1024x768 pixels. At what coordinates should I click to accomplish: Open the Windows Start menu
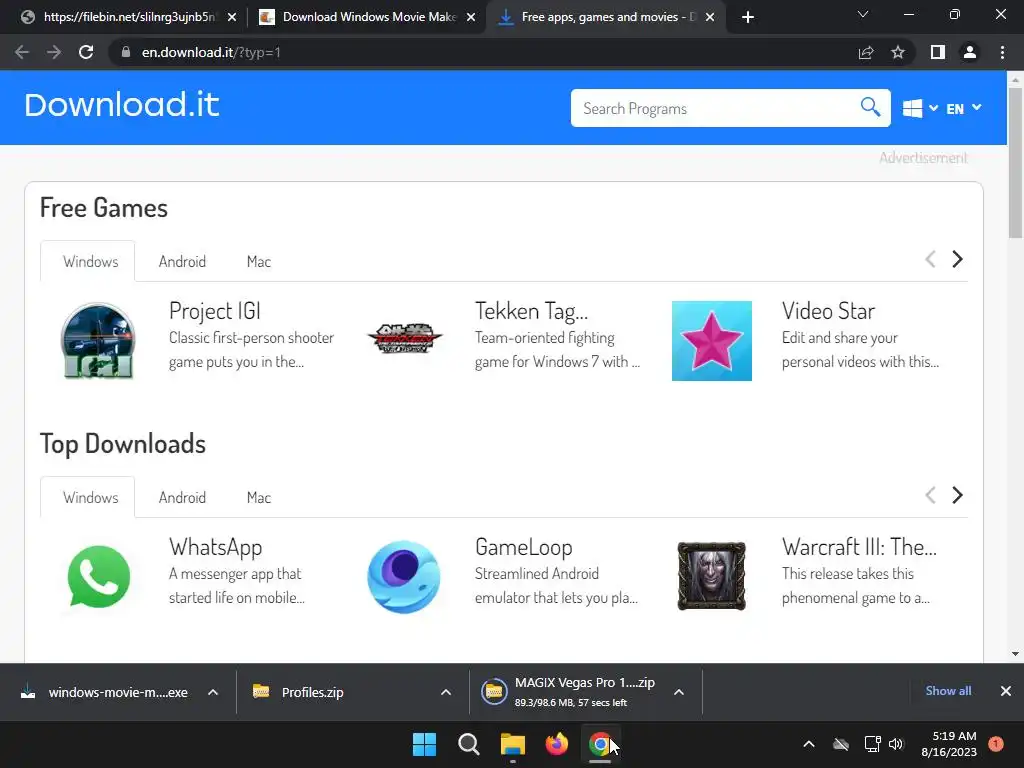424,744
